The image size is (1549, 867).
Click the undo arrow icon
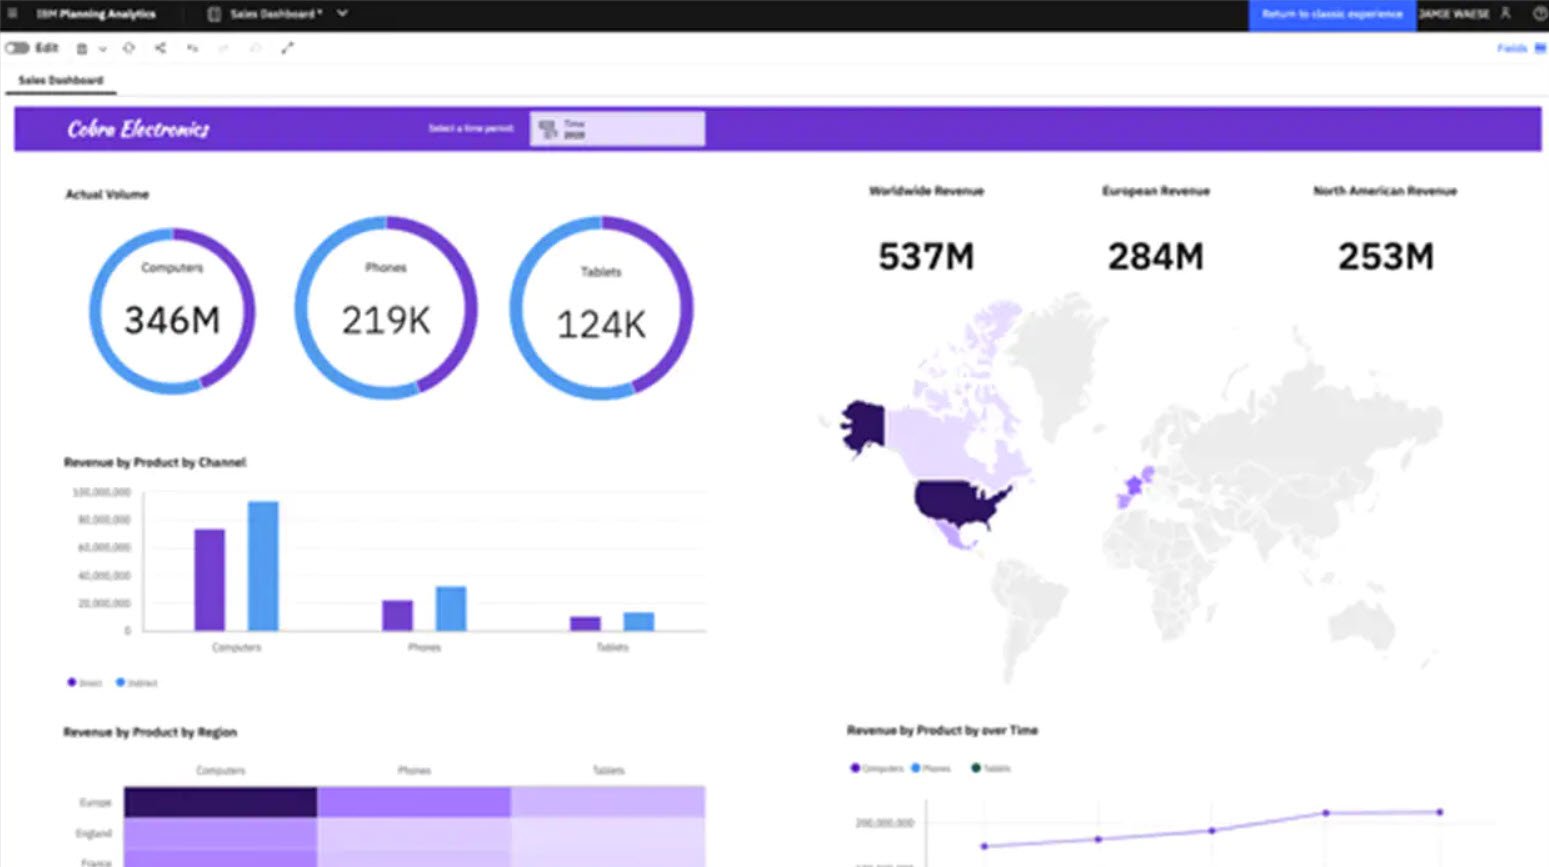pos(192,48)
